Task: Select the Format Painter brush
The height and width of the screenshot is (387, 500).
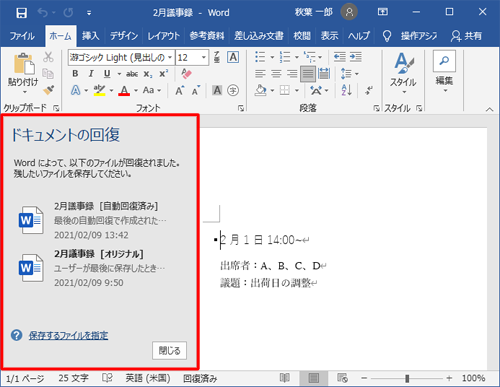Action: [x=49, y=90]
